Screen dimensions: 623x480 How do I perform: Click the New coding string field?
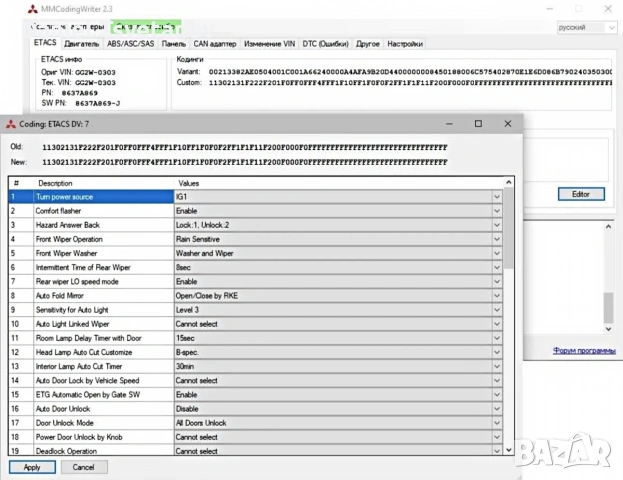(245, 162)
